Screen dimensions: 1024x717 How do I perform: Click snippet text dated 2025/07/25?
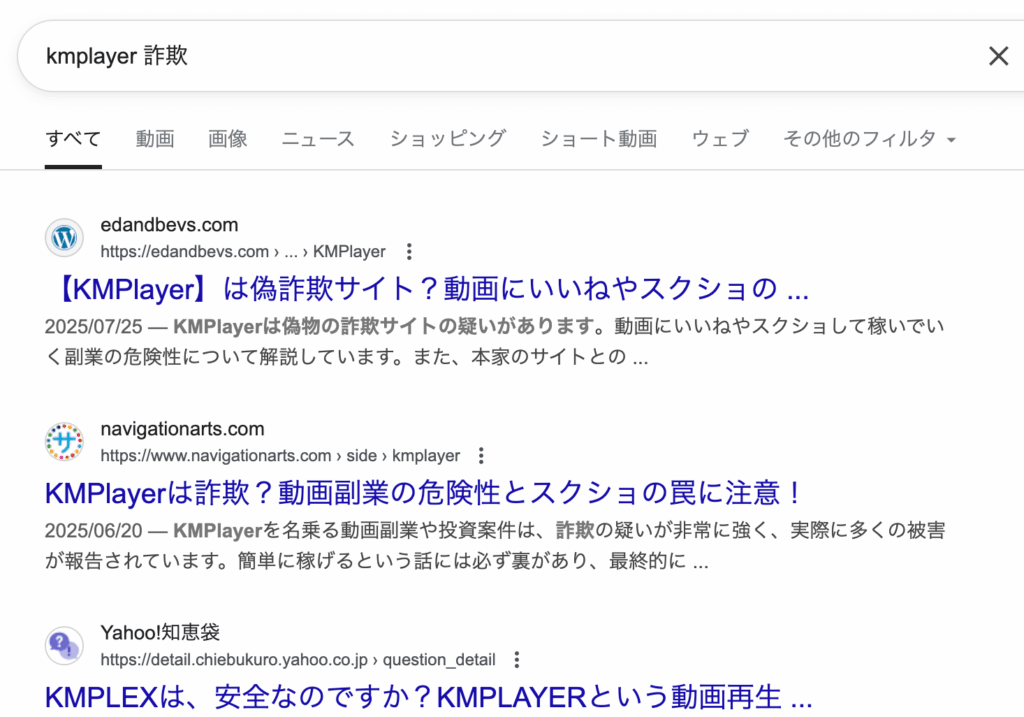click(x=494, y=341)
